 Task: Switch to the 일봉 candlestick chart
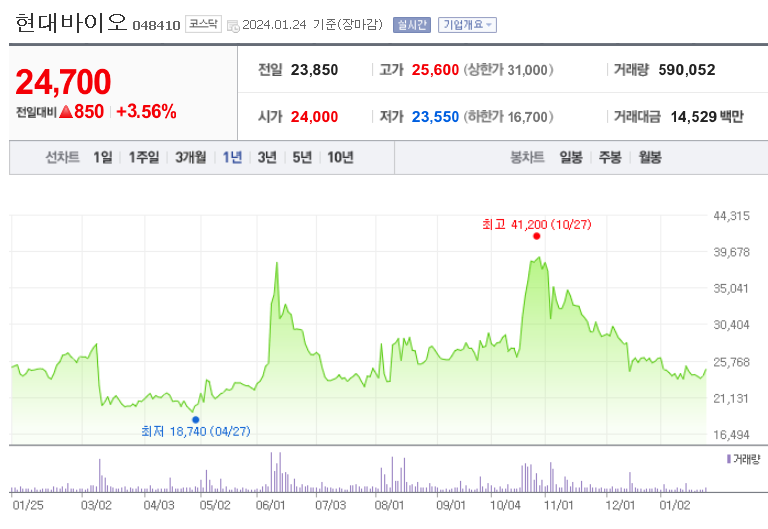[571, 157]
